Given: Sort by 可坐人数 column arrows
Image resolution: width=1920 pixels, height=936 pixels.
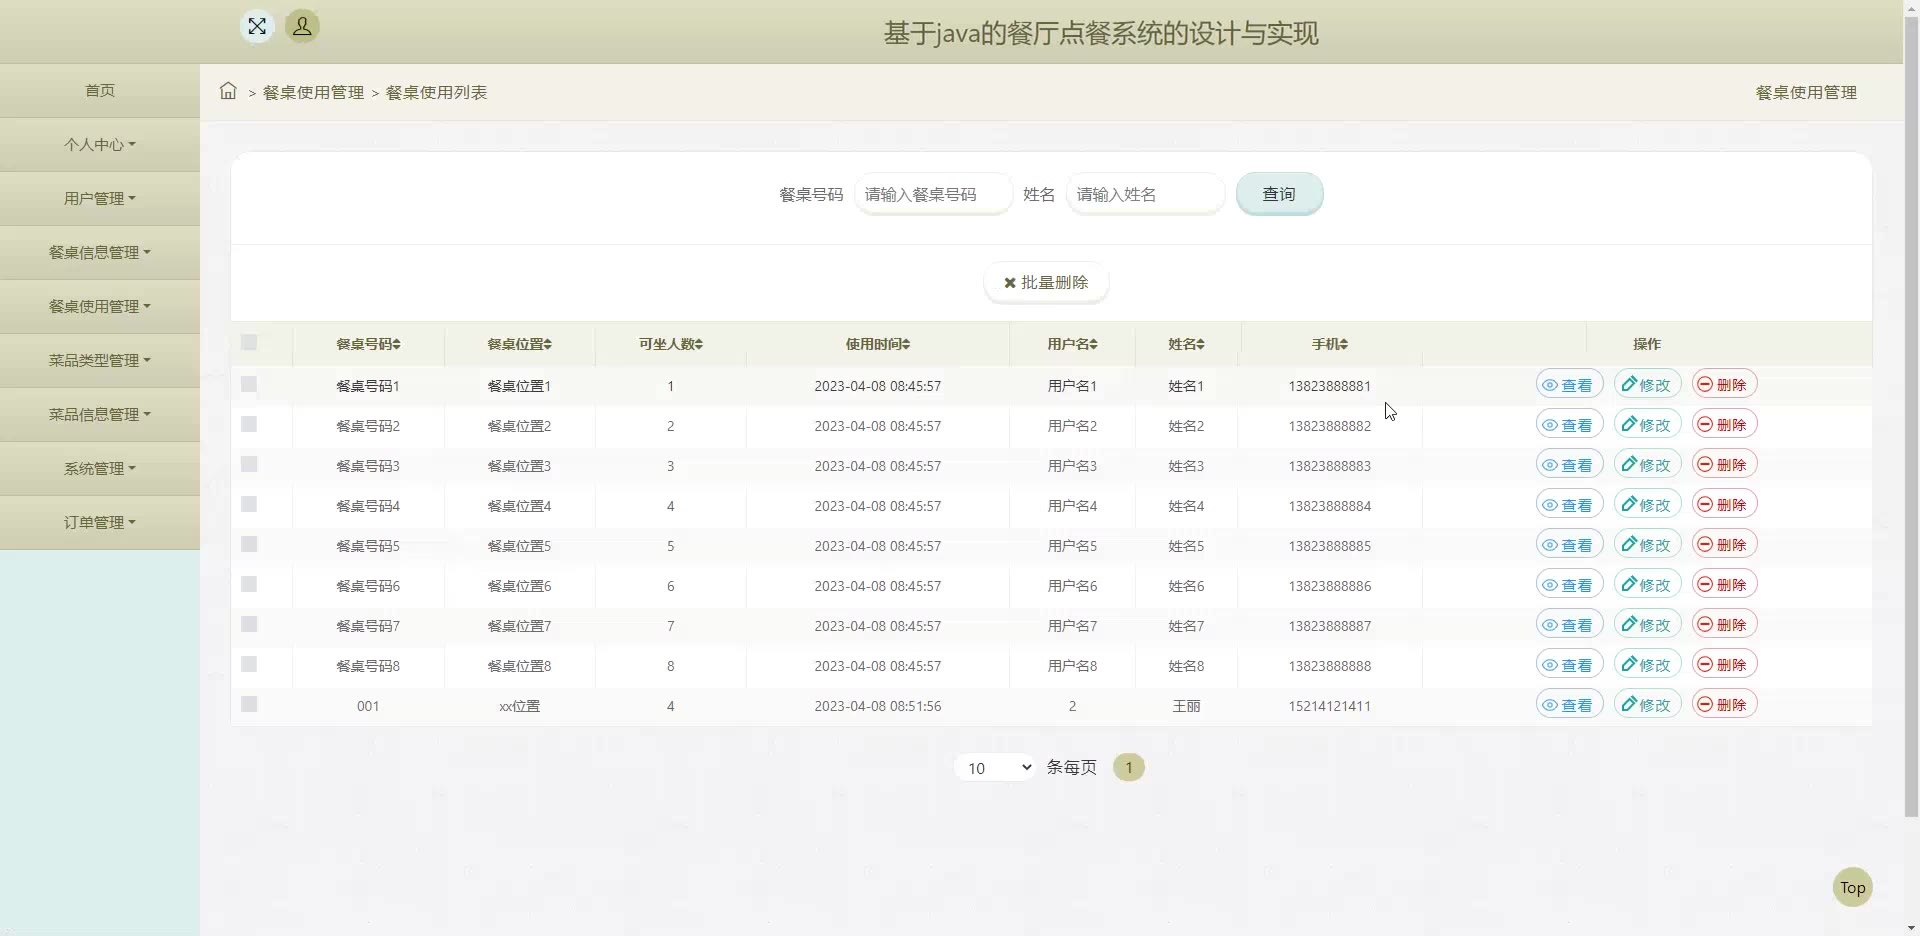Looking at the screenshot, I should pos(698,344).
